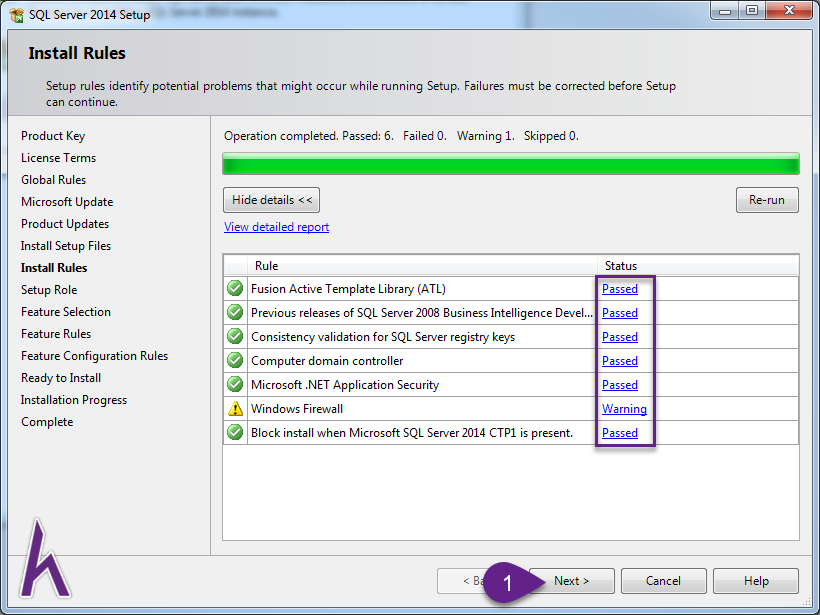Click the green completed progress bar
820x615 pixels.
[x=511, y=164]
